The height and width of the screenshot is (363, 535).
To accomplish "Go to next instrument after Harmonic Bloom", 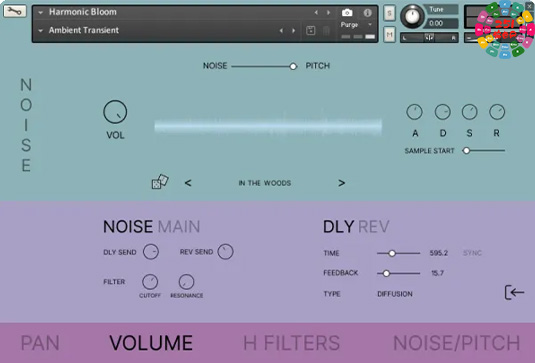I will (x=328, y=13).
